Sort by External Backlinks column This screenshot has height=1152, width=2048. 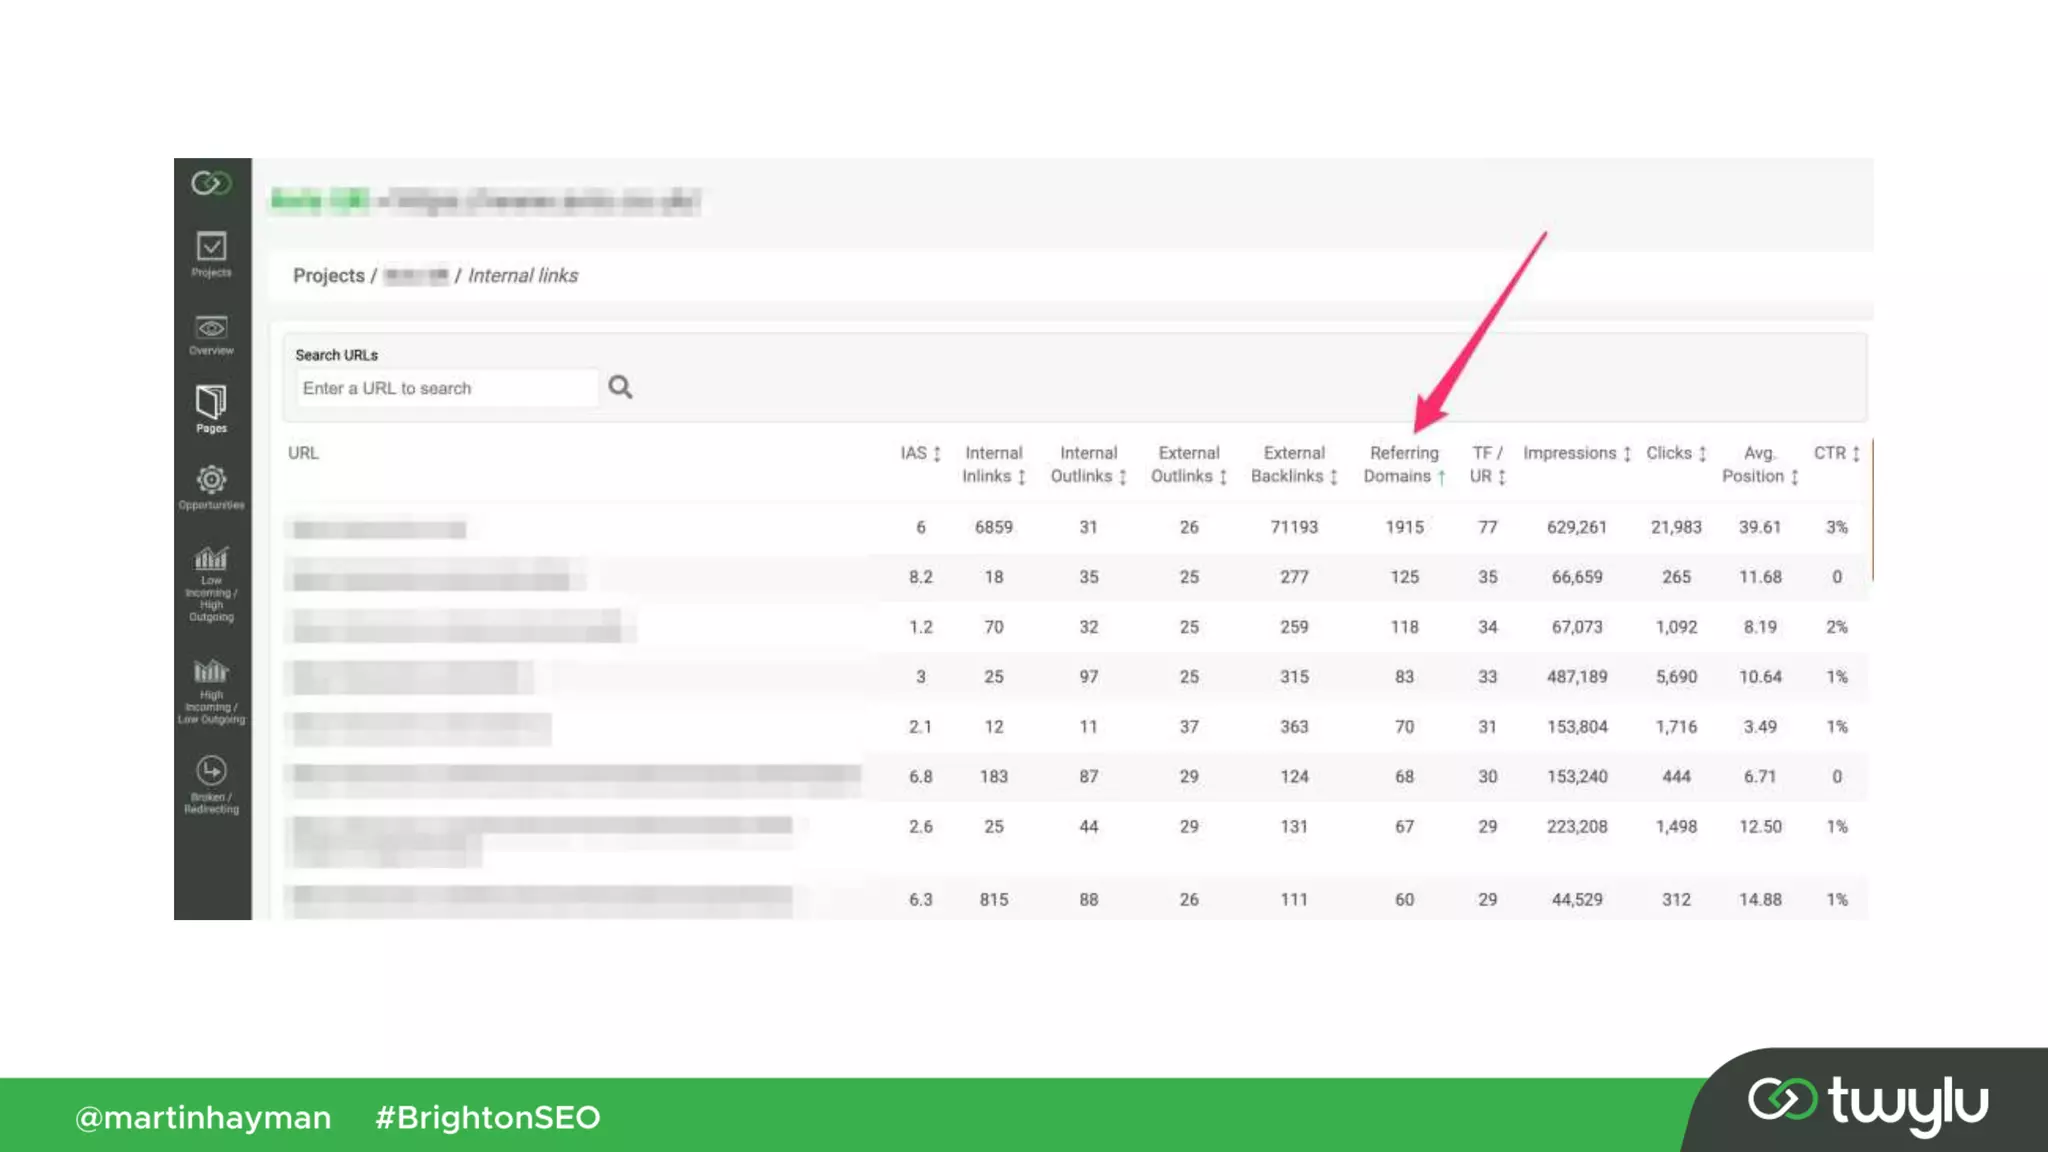coord(1294,465)
